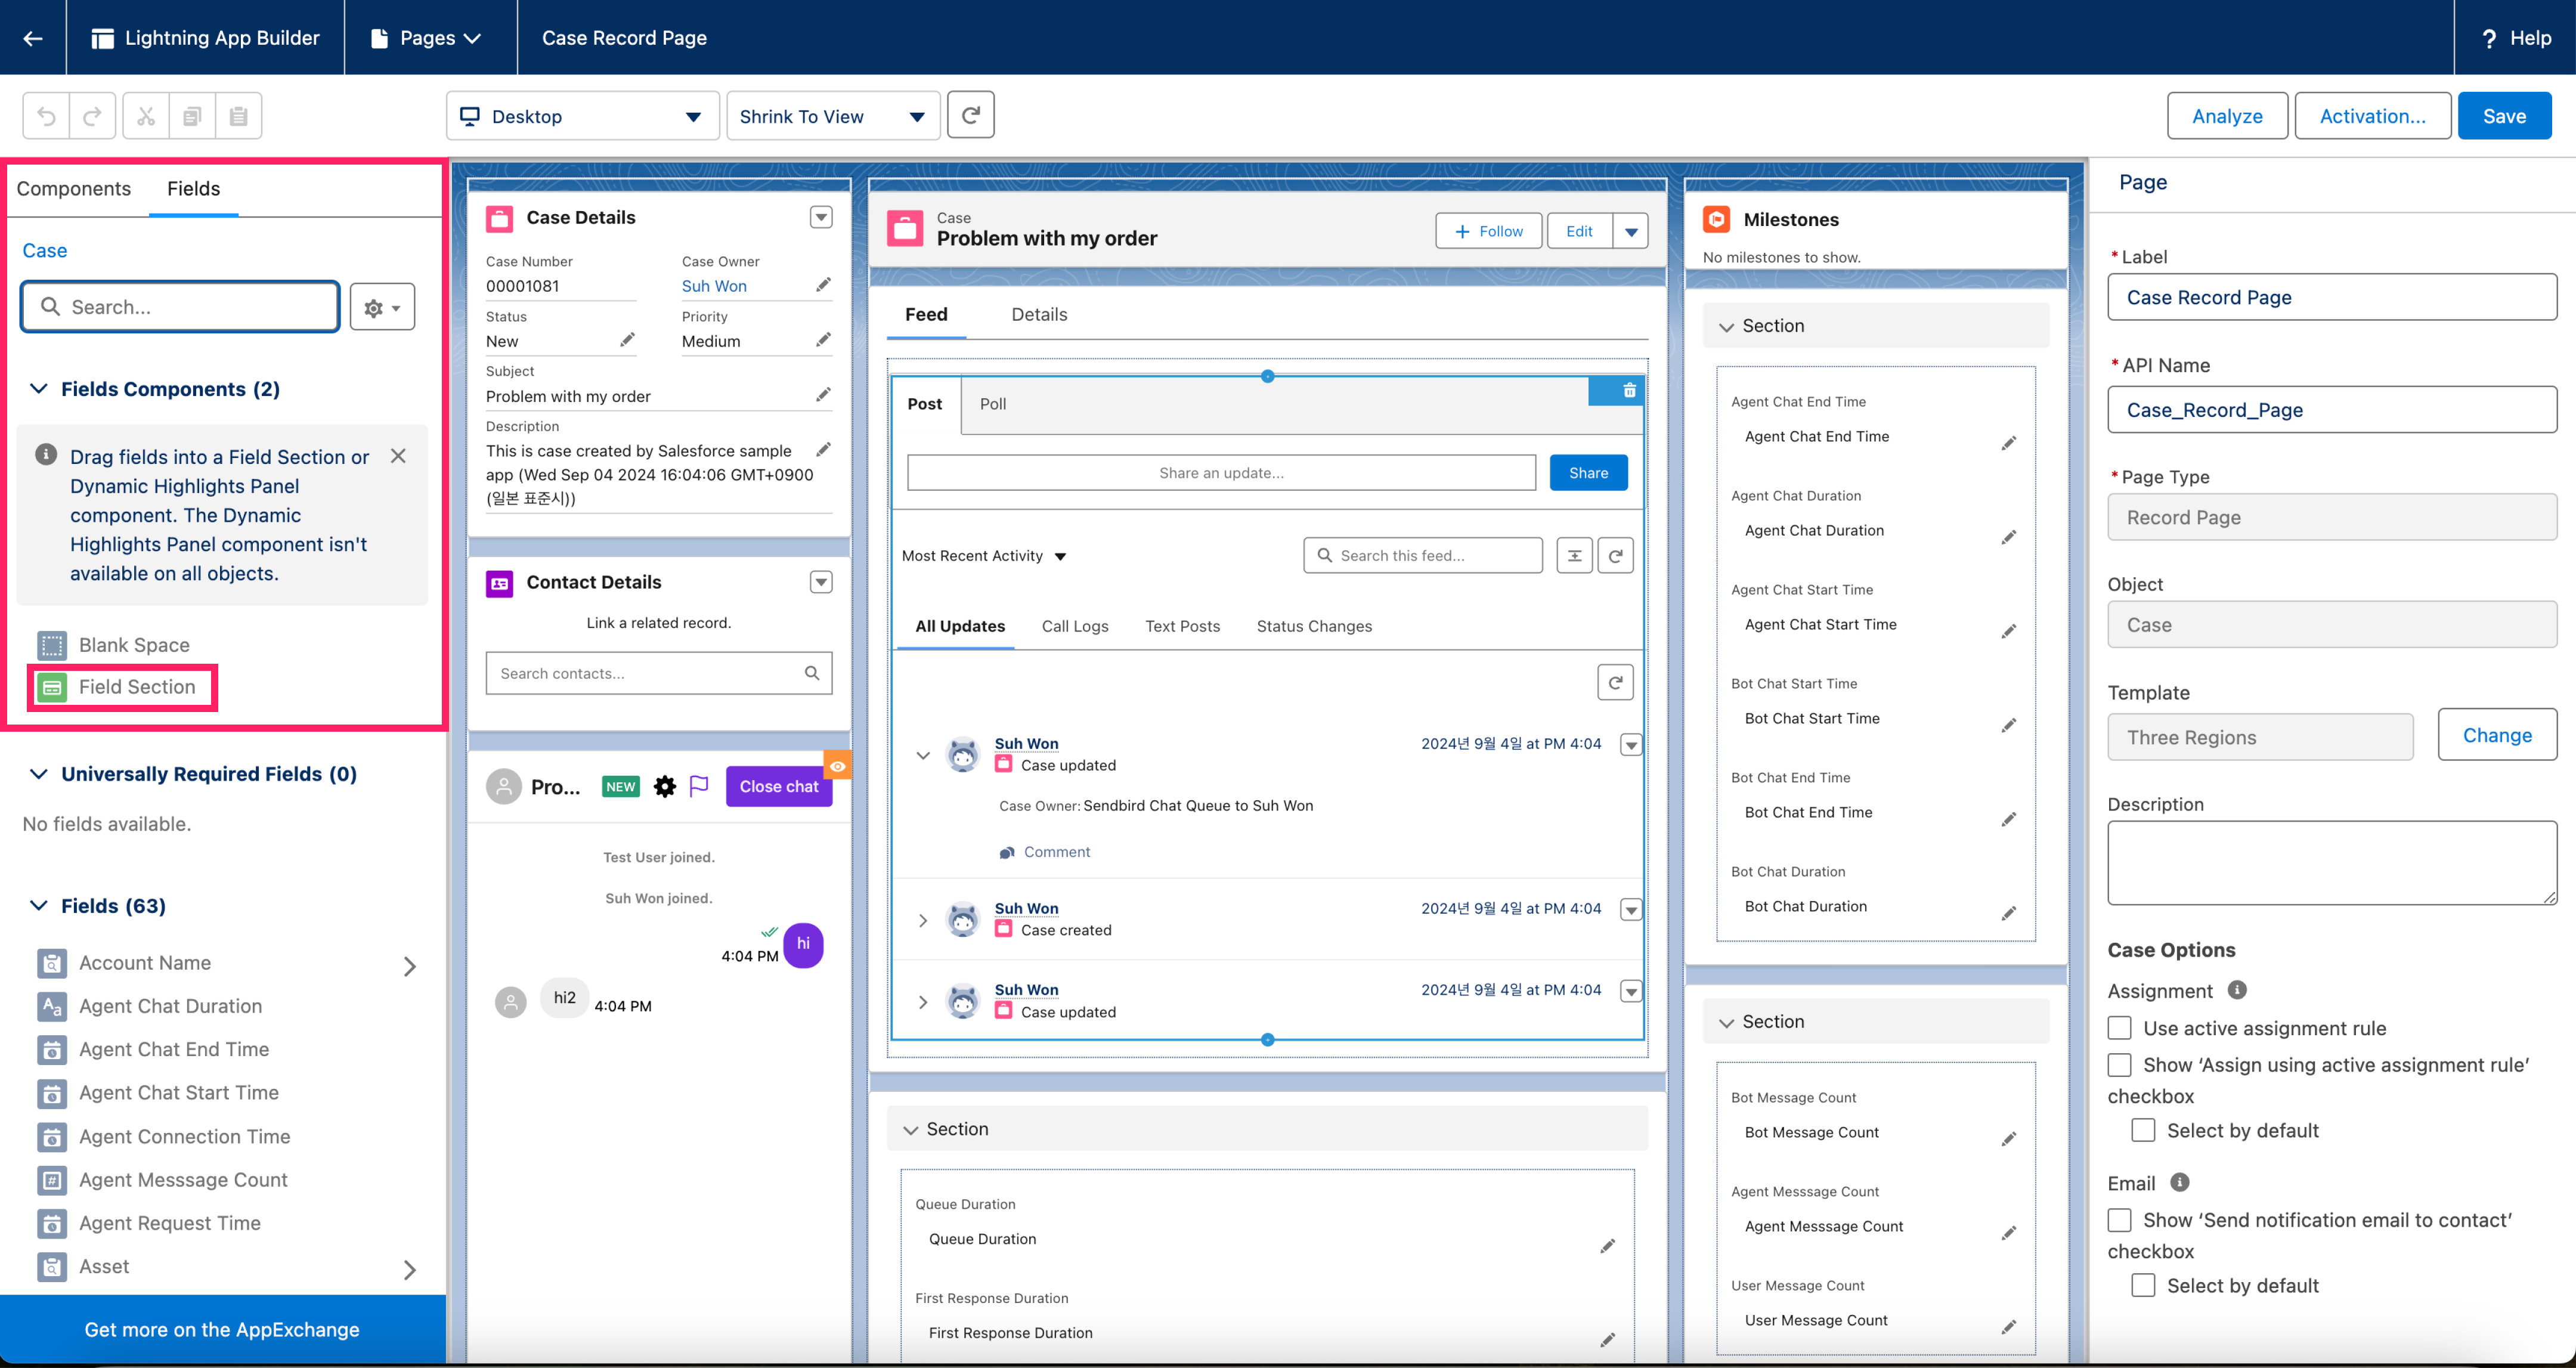Collapse the Section header in Milestones panel
Viewport: 2576px width, 1368px height.
(1726, 325)
